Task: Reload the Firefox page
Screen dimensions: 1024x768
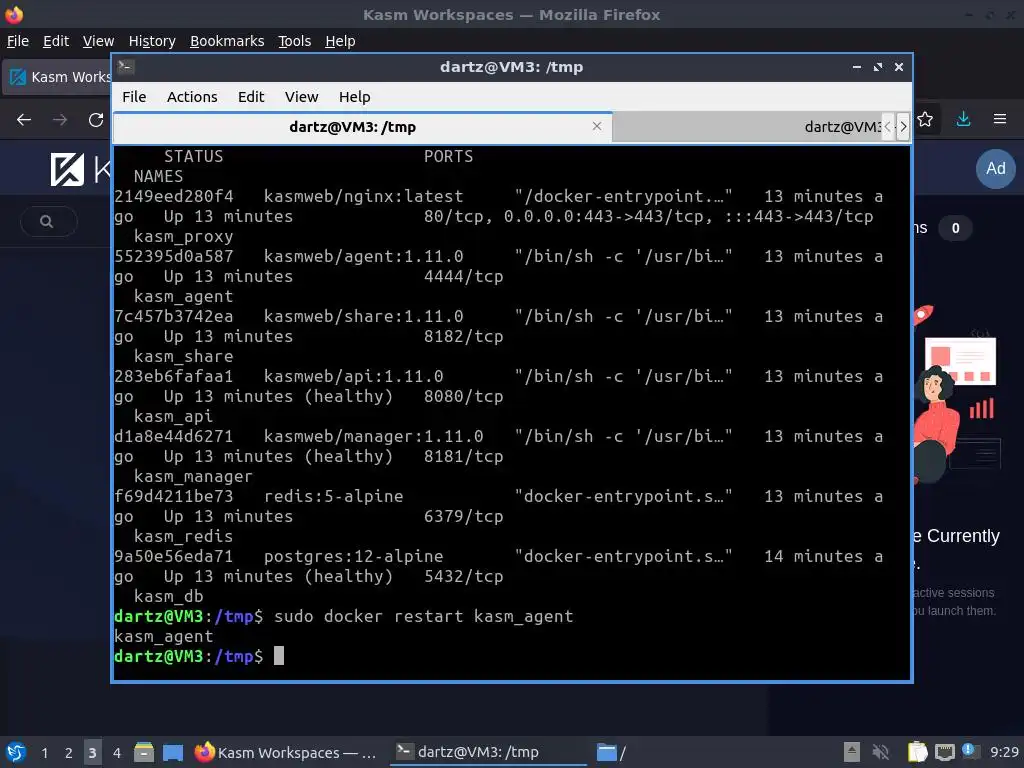Action: pos(96,120)
